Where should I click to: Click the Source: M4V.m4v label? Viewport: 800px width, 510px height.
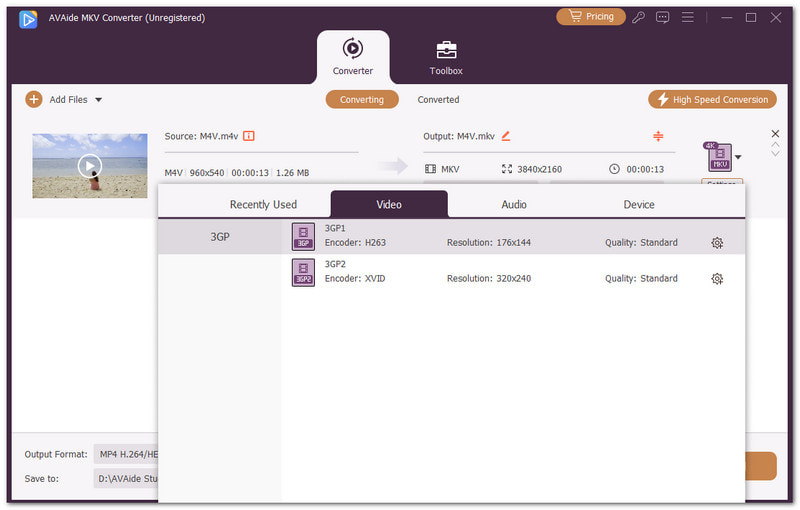click(x=201, y=136)
